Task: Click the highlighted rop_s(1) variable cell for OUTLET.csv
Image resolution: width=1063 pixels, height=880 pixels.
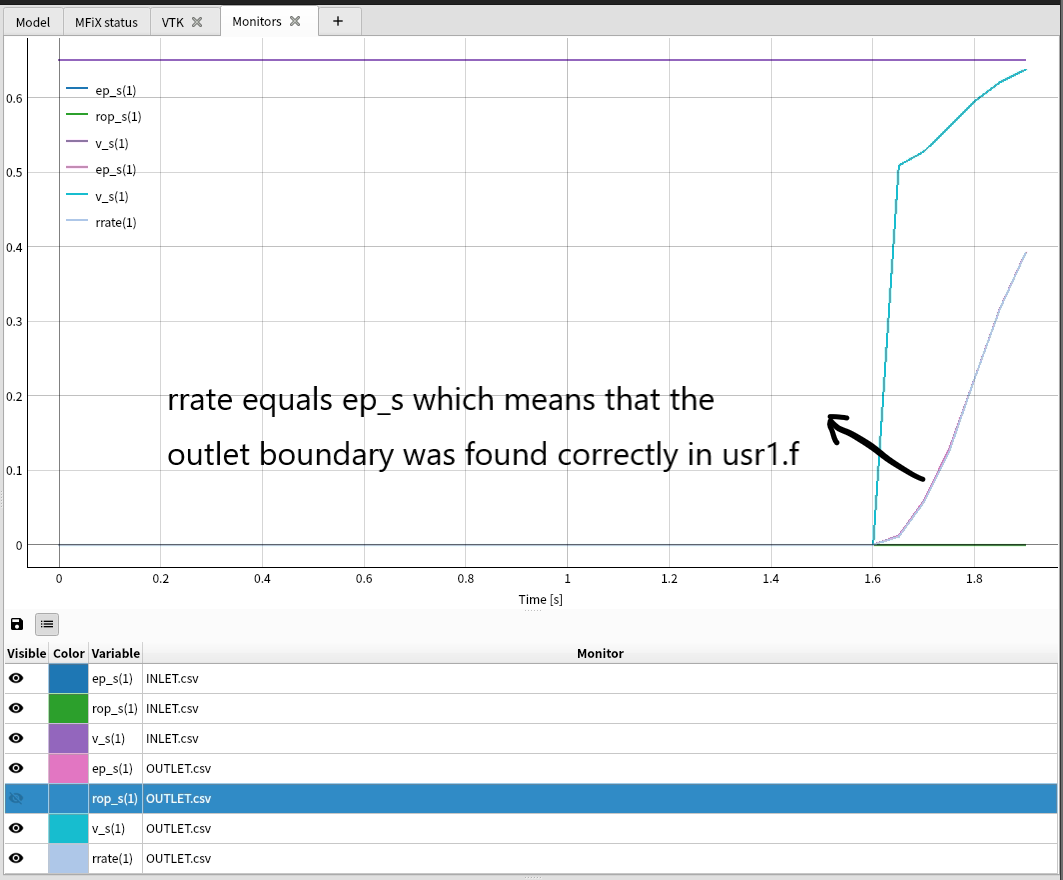Action: [x=115, y=799]
